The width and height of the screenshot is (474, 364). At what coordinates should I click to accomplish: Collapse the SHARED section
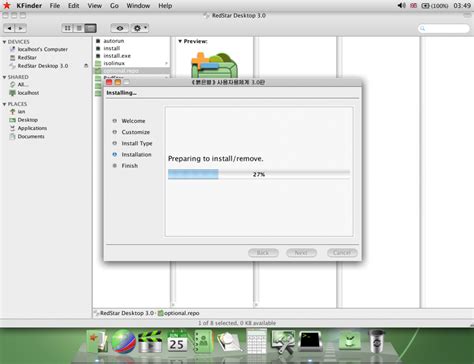pos(4,77)
